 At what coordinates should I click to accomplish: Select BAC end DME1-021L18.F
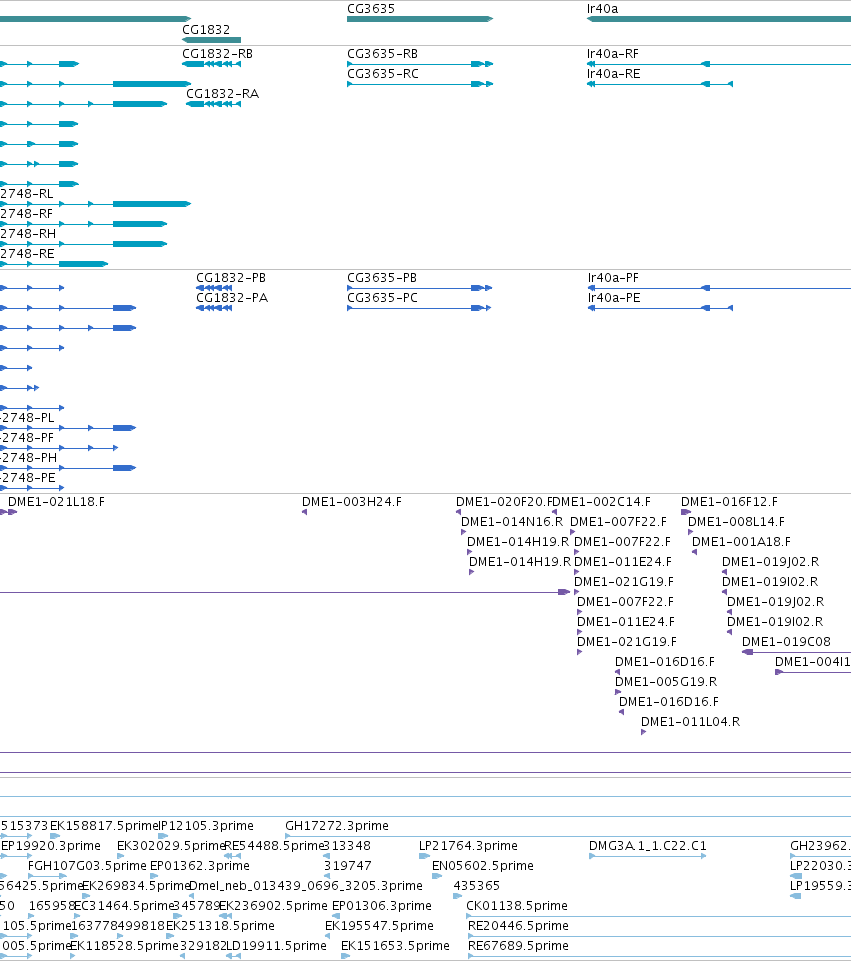tap(56, 502)
